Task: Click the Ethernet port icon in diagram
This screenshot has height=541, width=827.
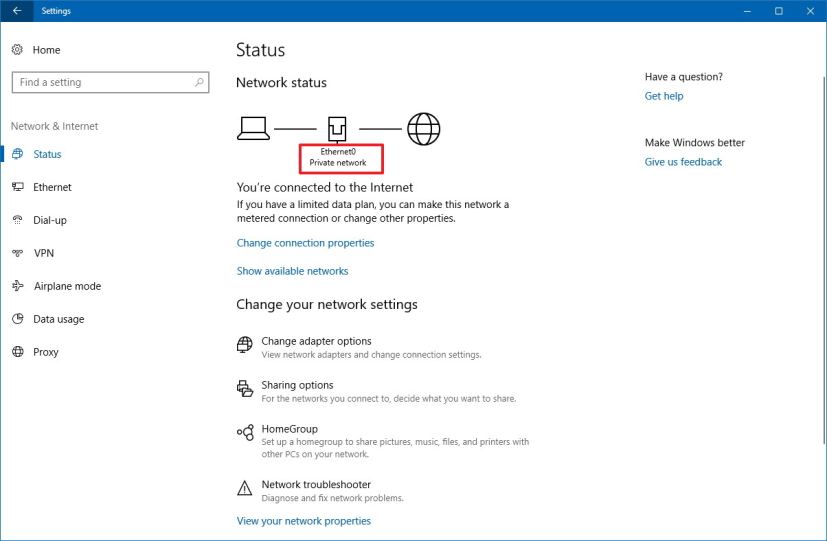Action: (x=337, y=129)
